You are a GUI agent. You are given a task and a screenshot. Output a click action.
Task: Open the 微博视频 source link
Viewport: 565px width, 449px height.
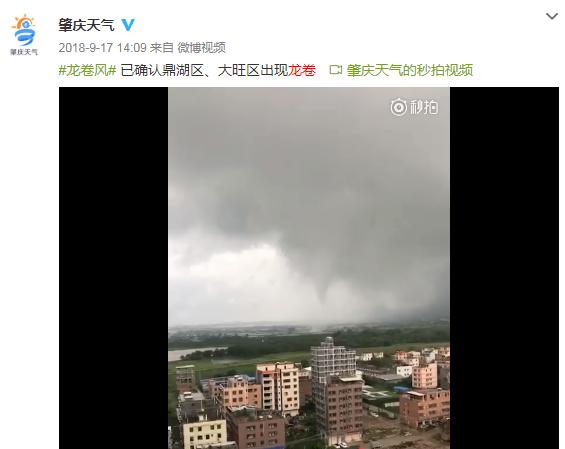(201, 48)
